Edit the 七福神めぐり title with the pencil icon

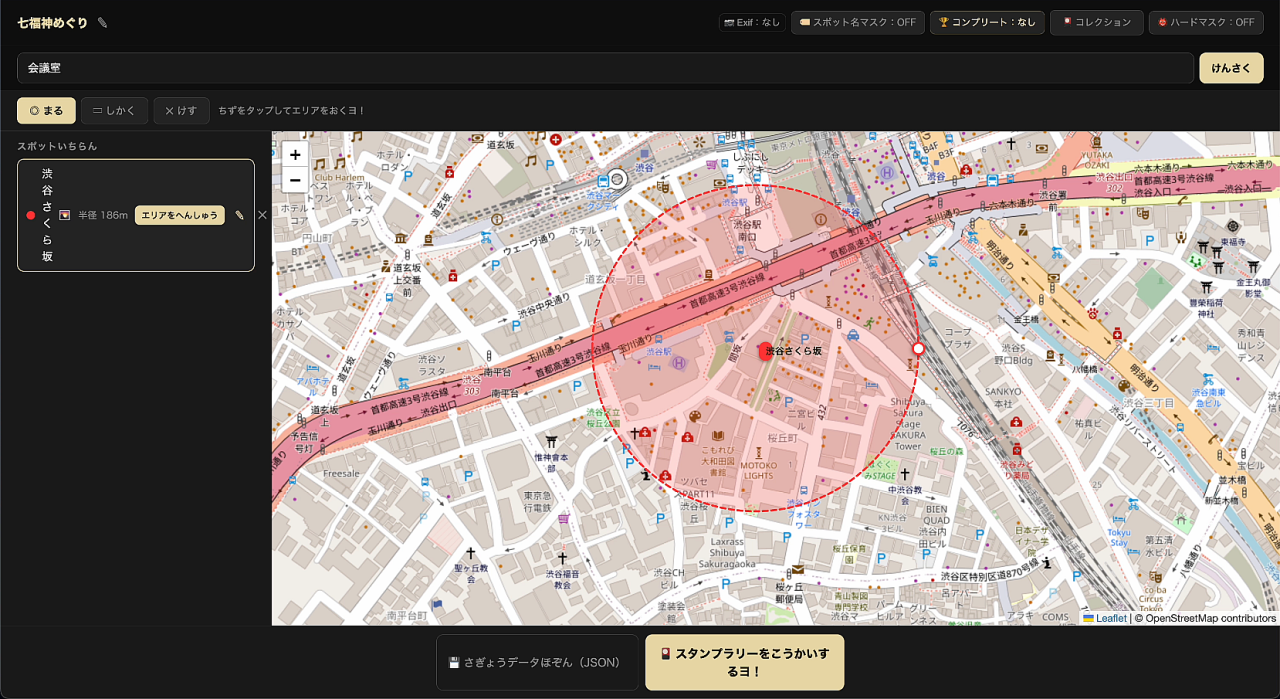(103, 23)
